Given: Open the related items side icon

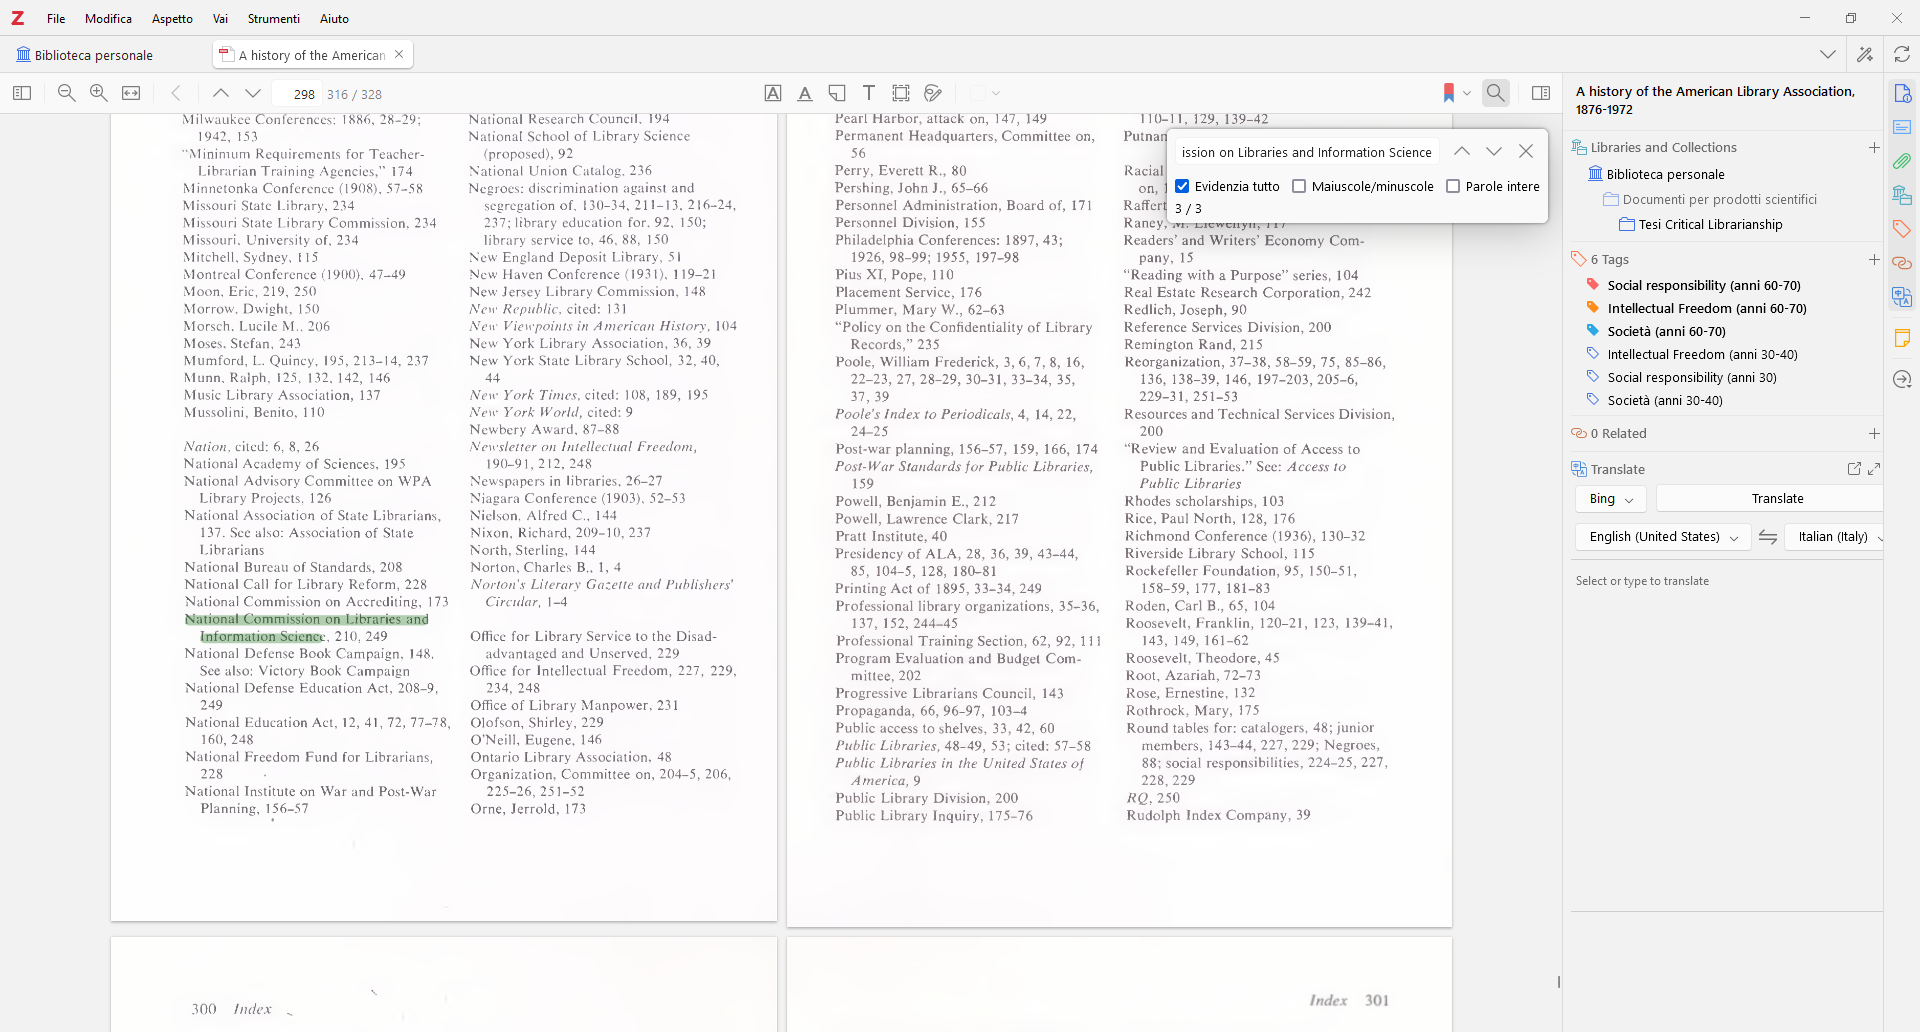Looking at the screenshot, I should [1902, 263].
